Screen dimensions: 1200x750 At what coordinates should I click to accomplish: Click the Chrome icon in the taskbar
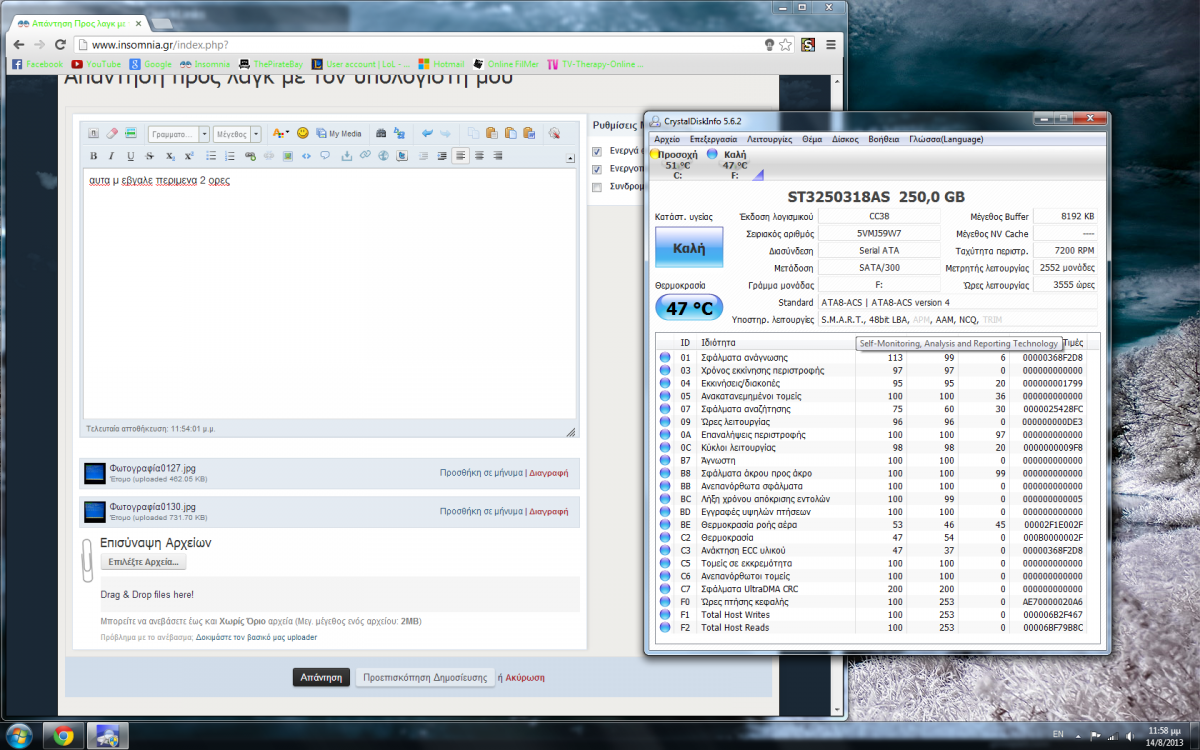(x=63, y=735)
